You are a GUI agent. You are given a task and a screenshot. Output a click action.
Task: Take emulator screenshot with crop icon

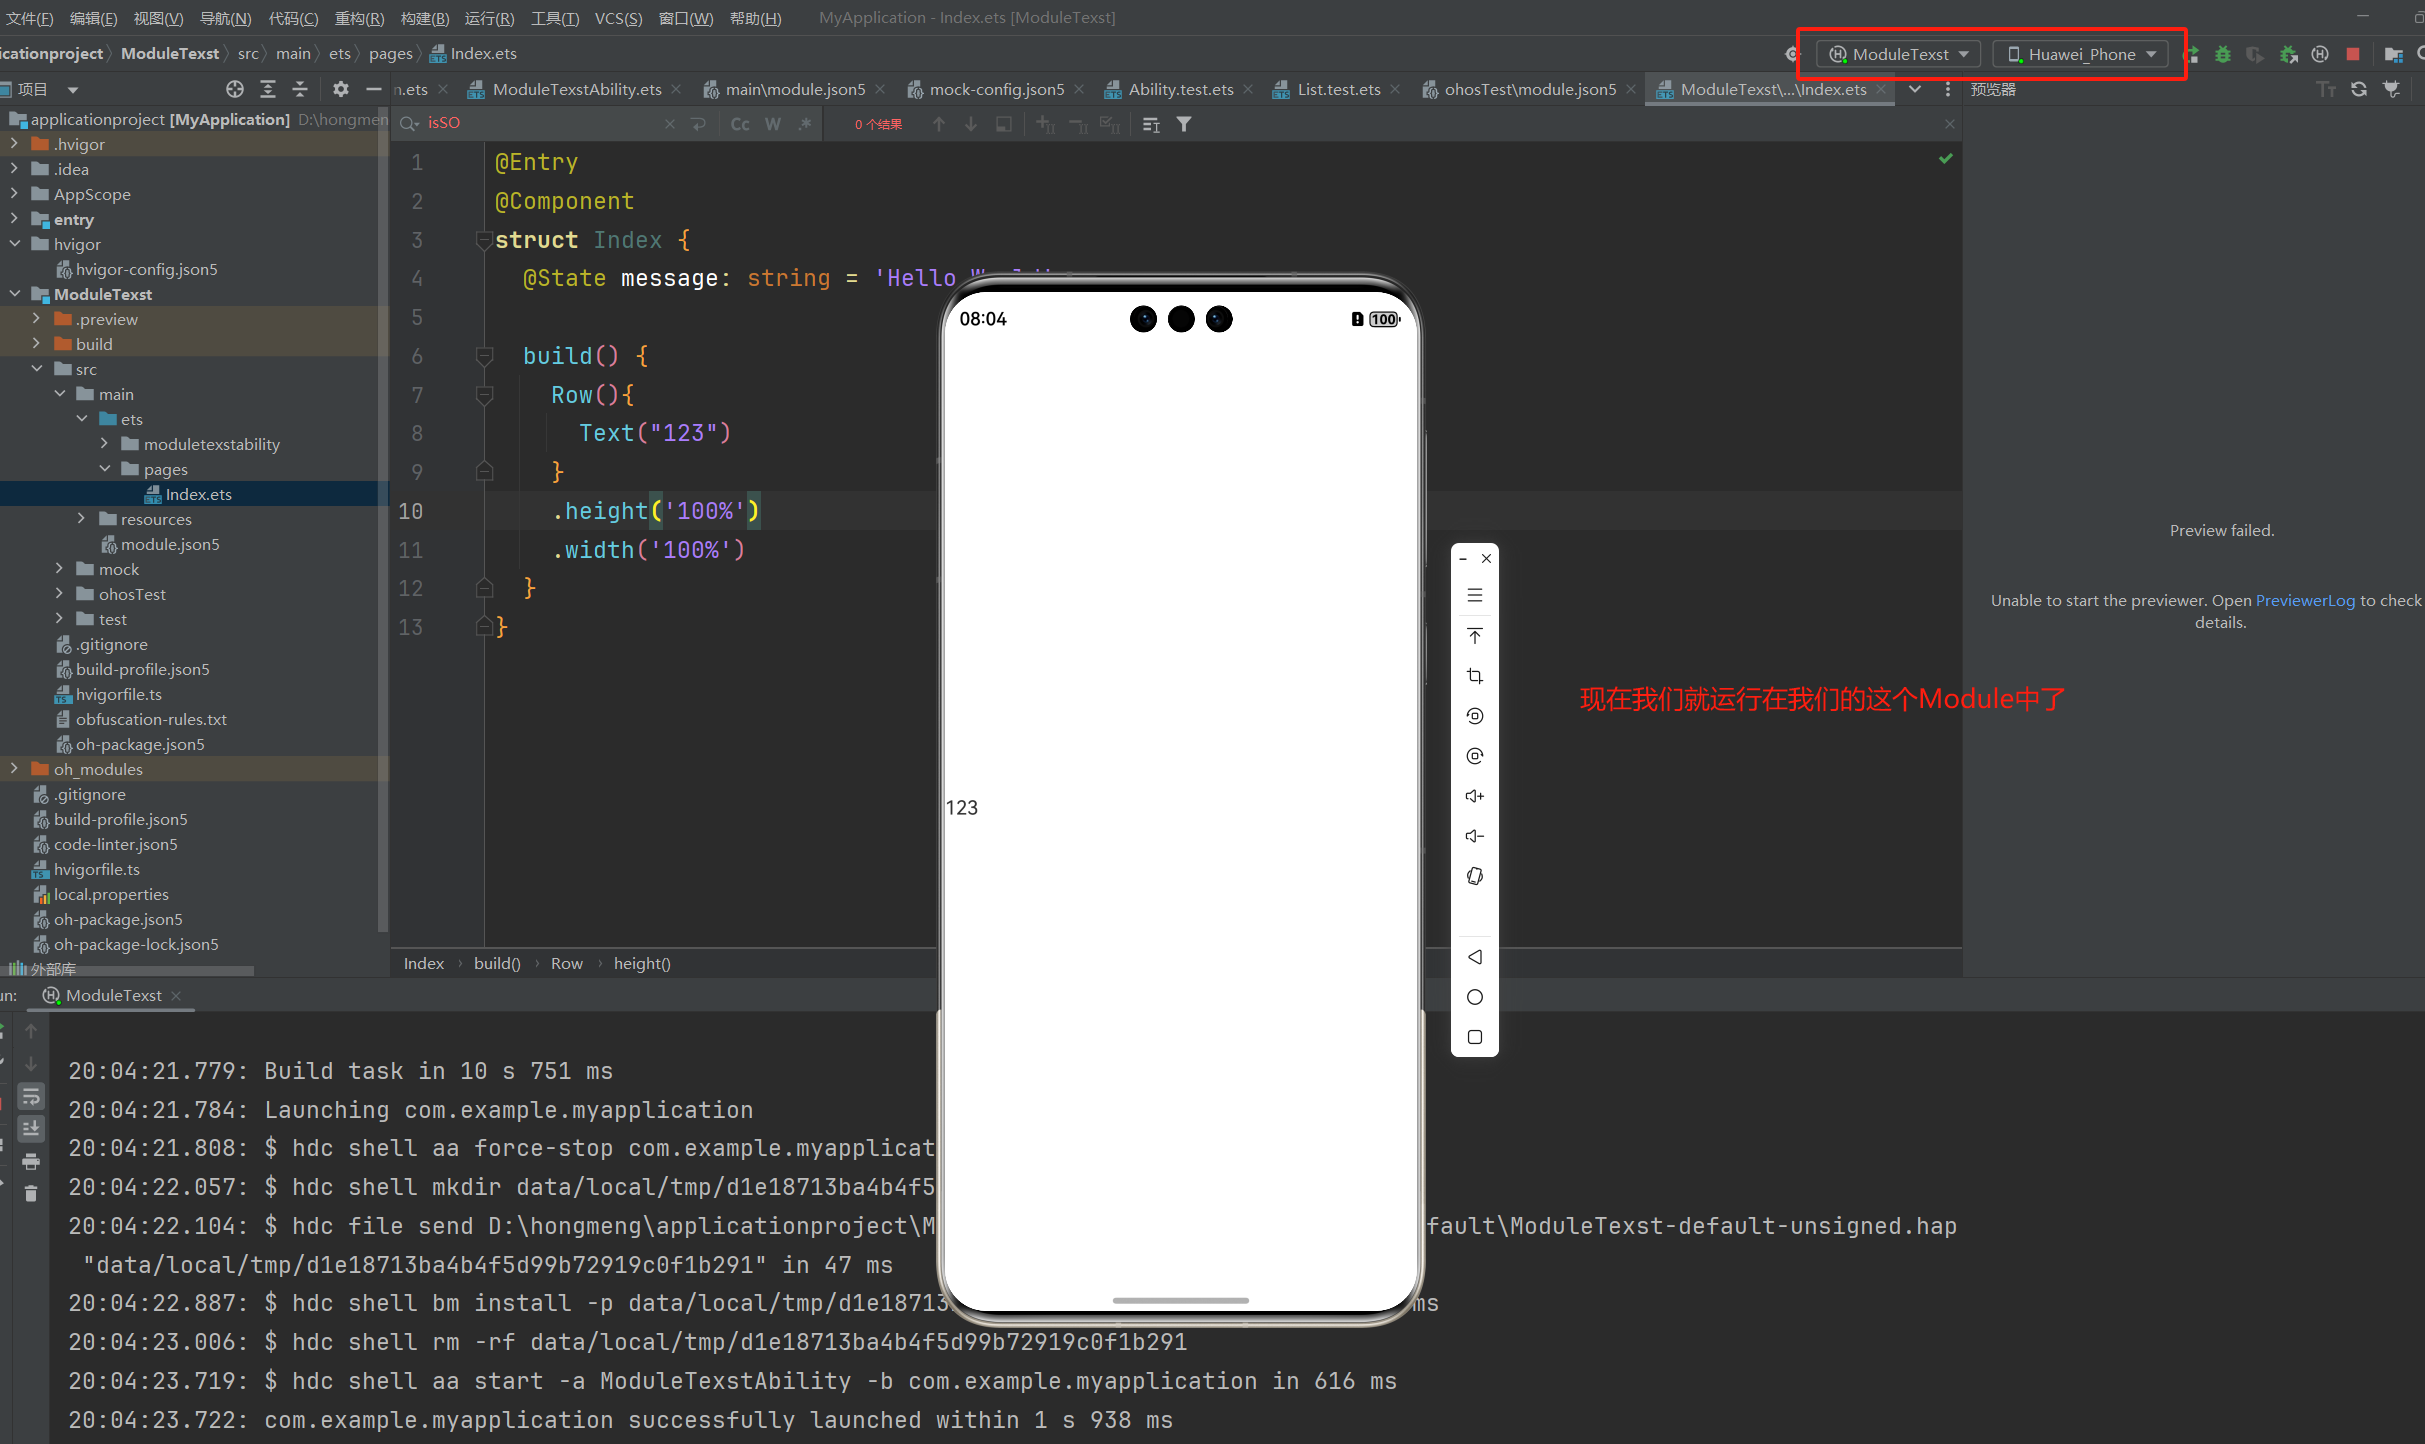click(1474, 676)
